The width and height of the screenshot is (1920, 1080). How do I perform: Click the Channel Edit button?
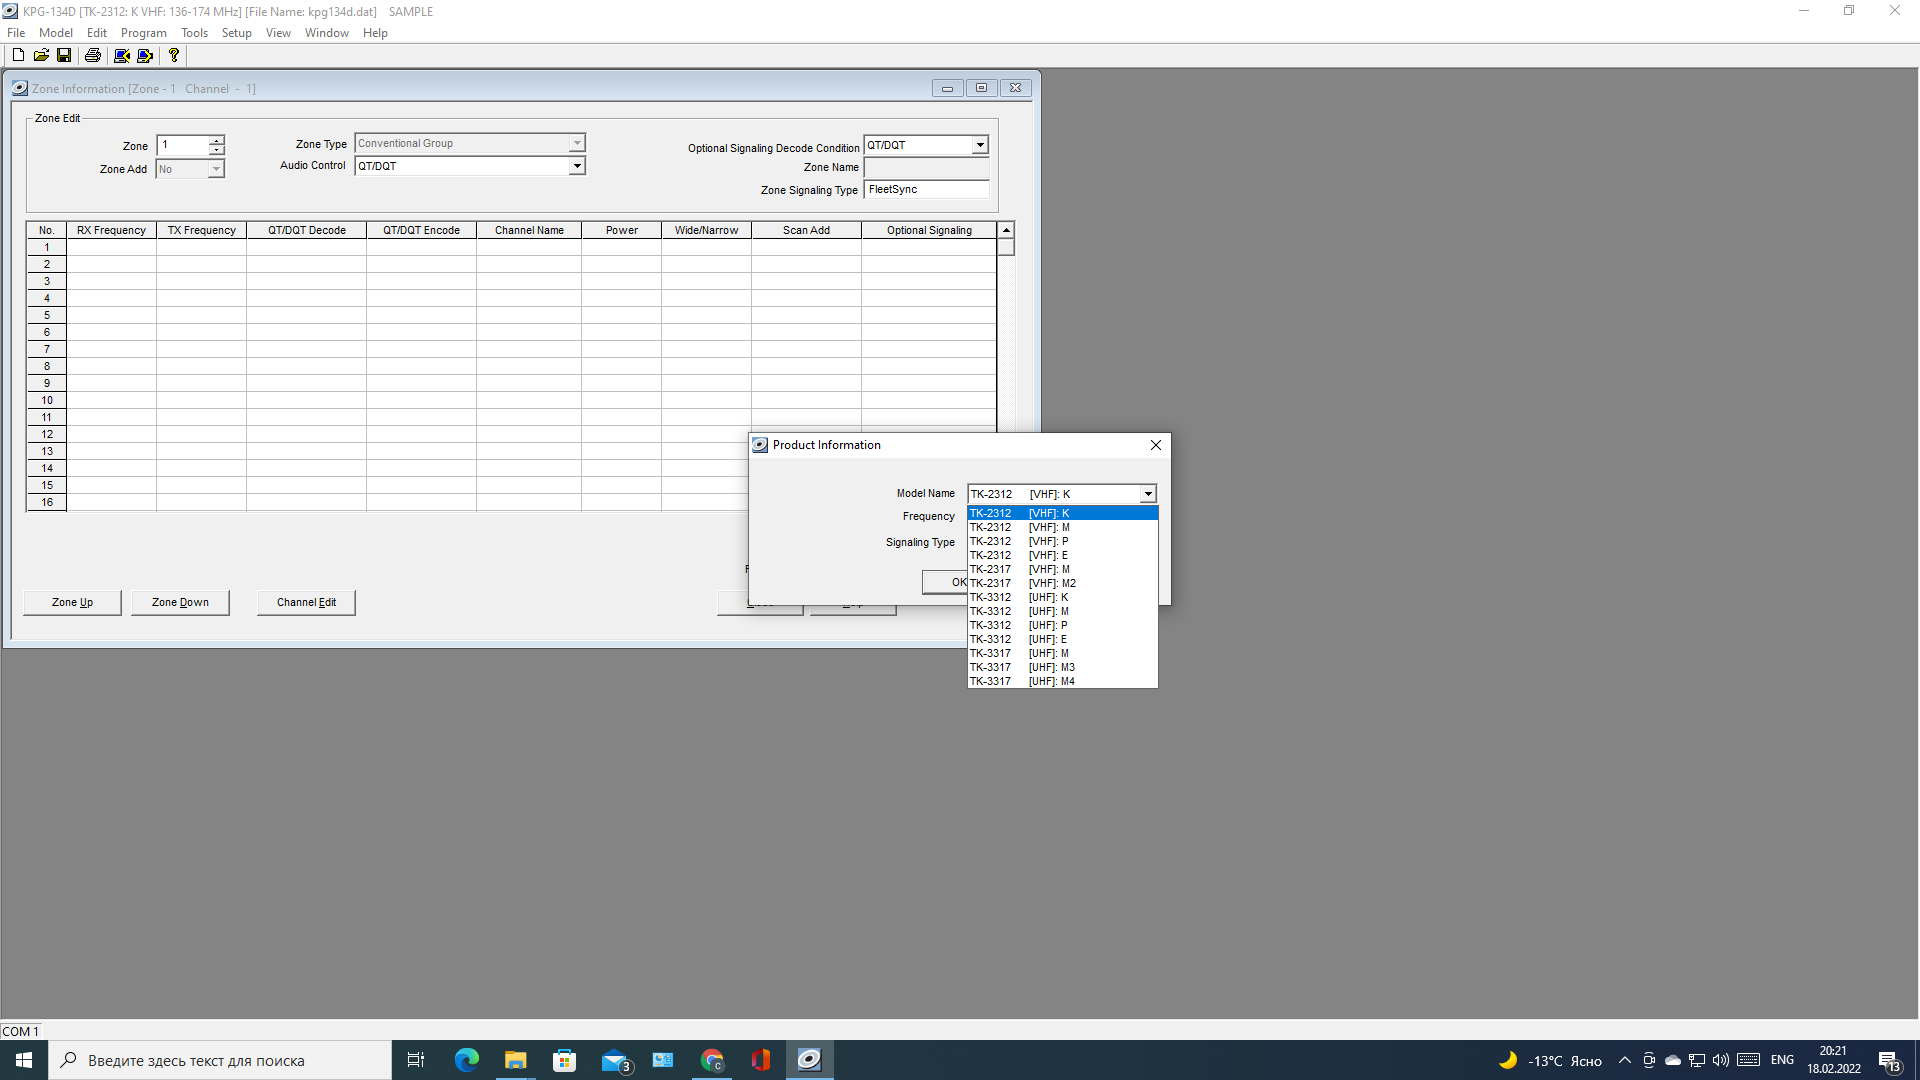click(306, 602)
